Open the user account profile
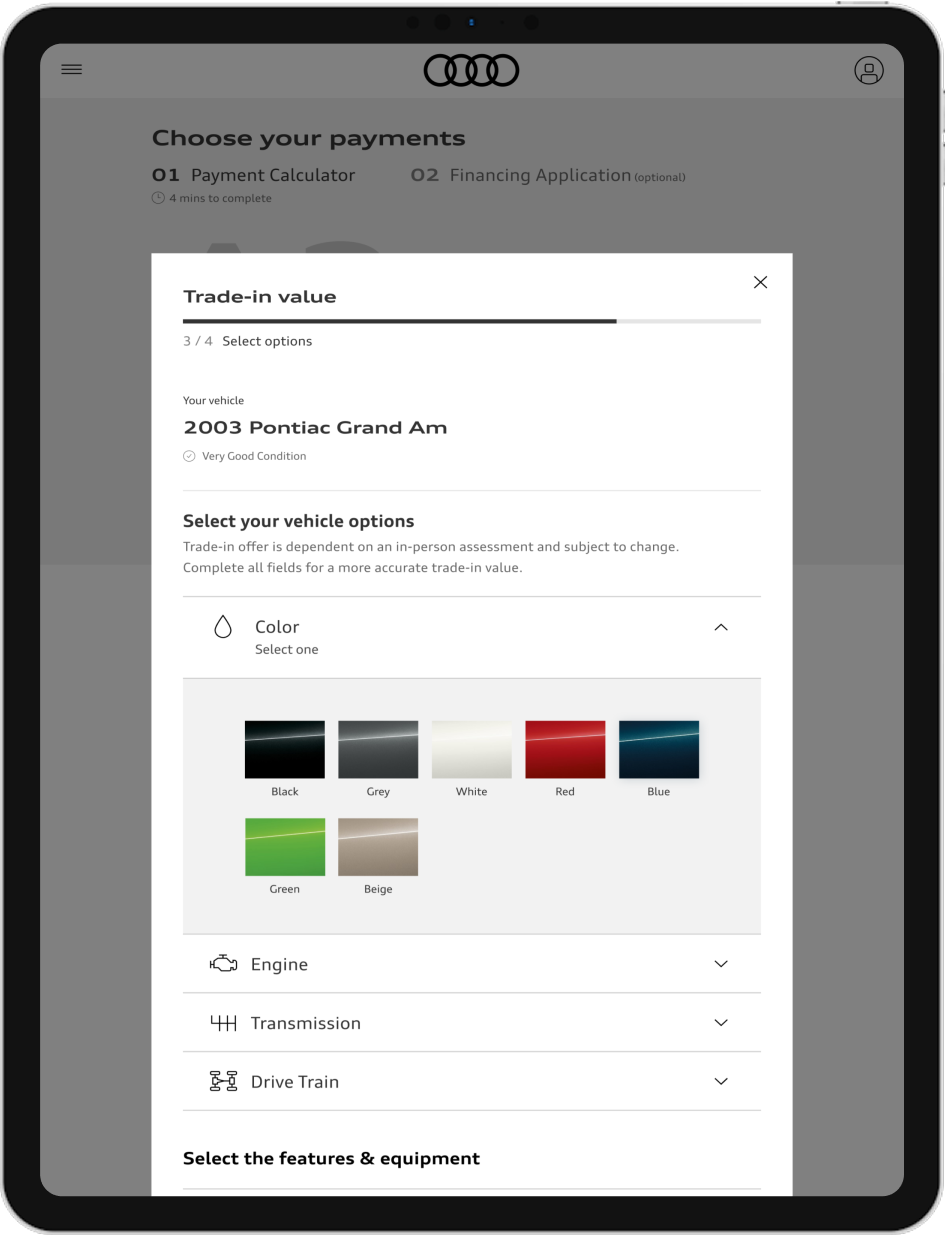Screen dimensions: 946x1235 point(869,70)
